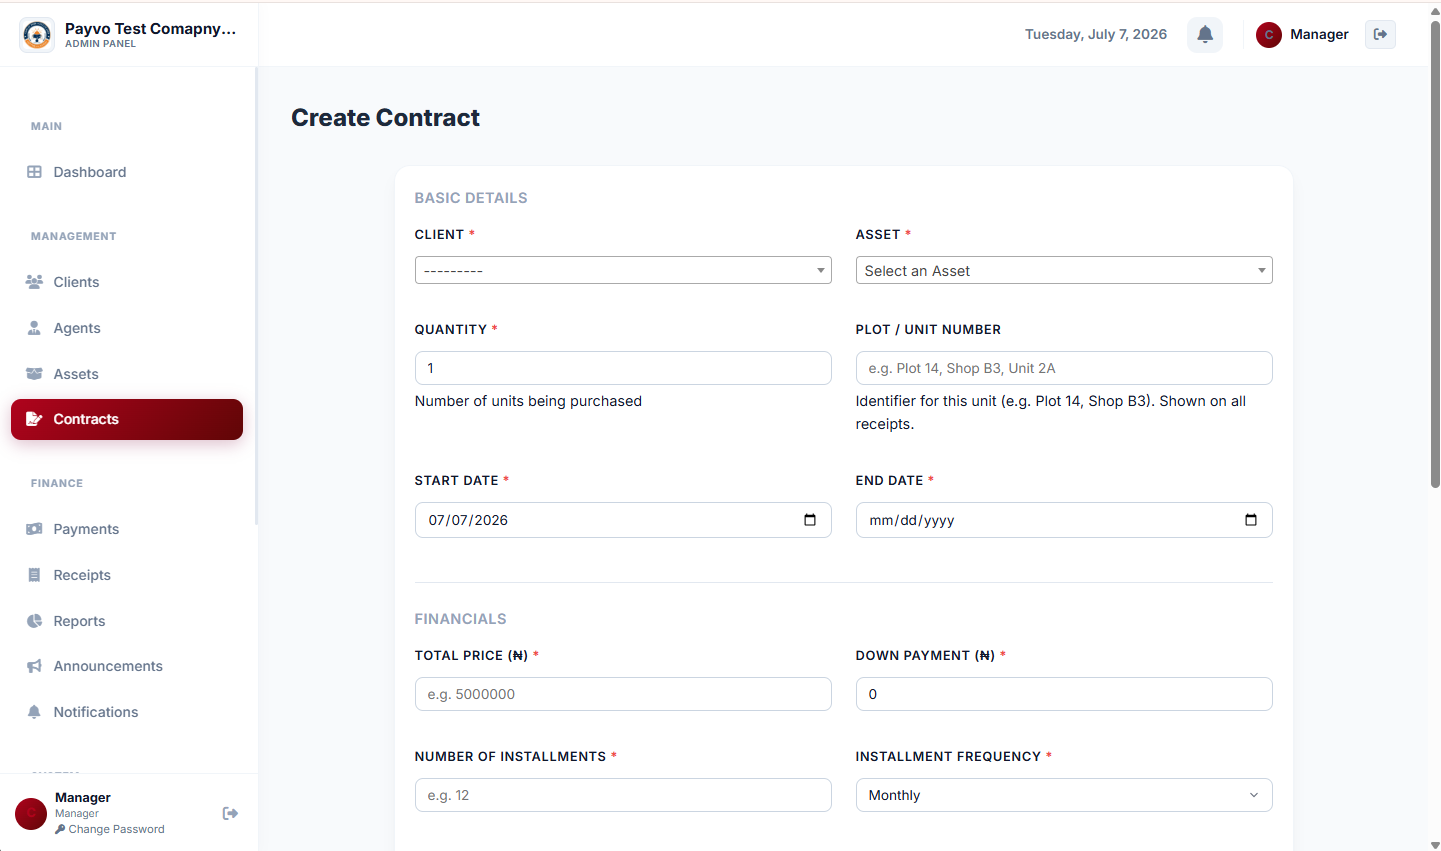Click the page vertical scrollbar
1441x851 pixels.
click(x=1435, y=255)
